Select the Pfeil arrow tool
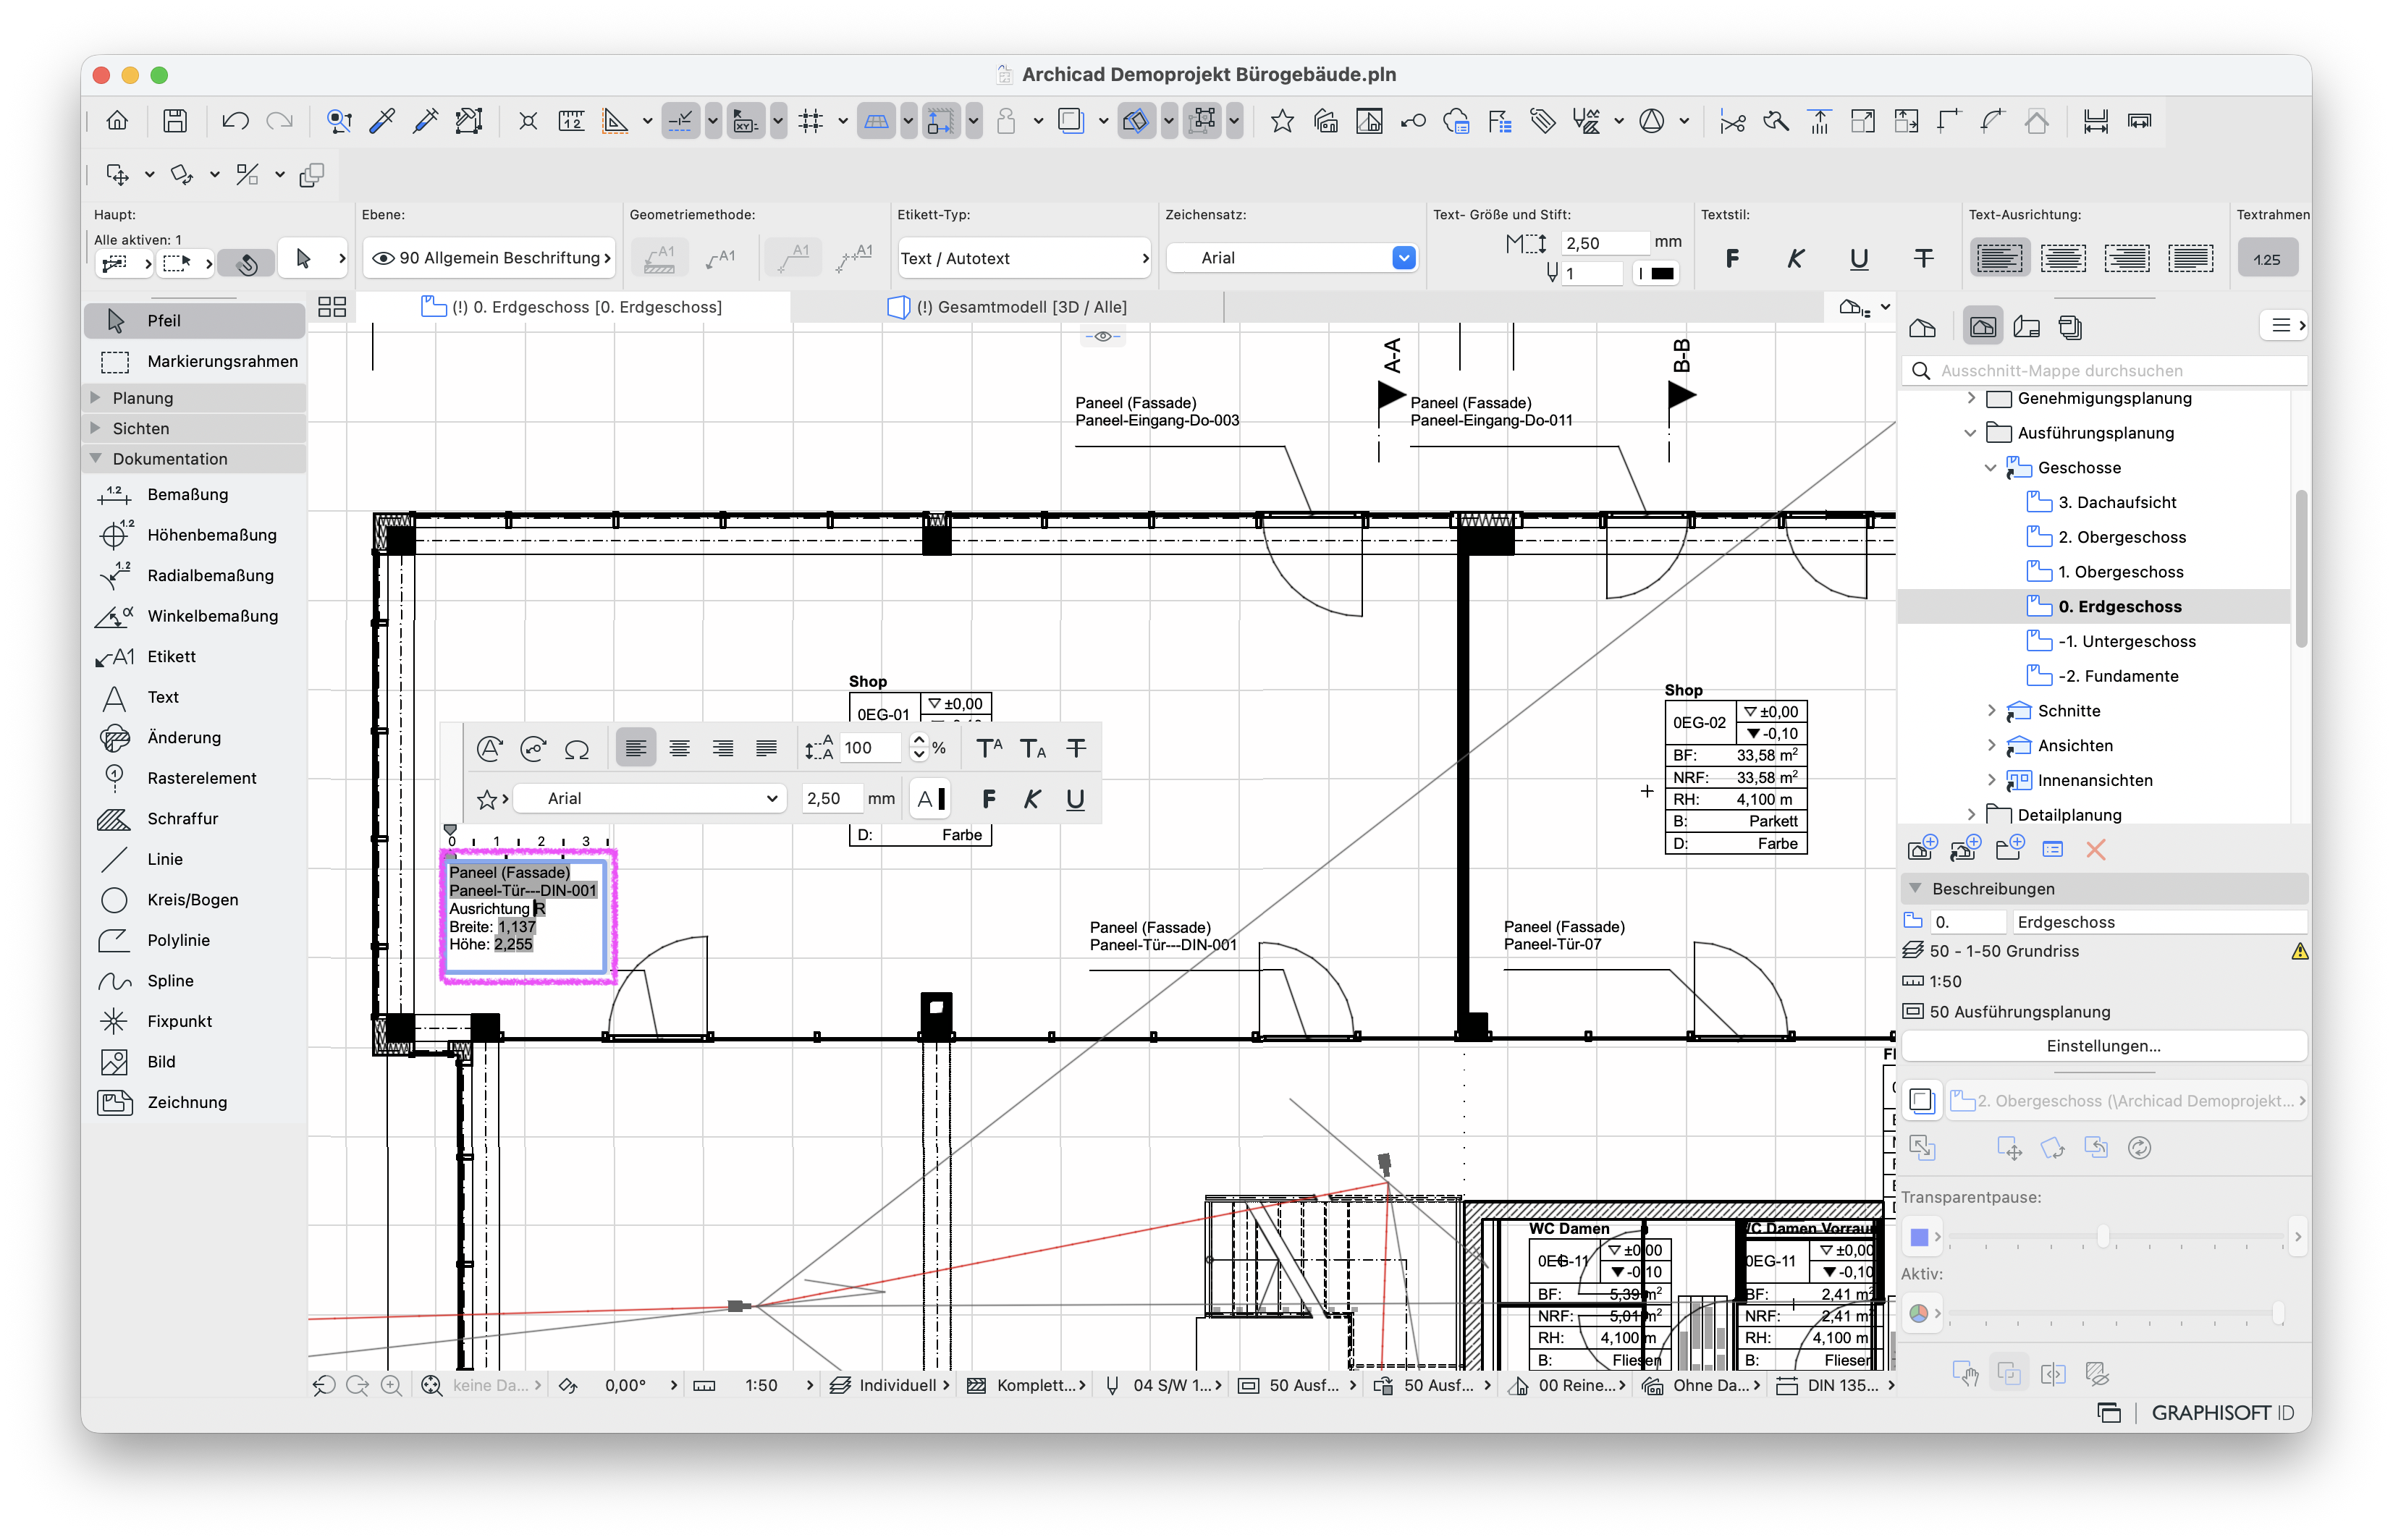 click(195, 320)
